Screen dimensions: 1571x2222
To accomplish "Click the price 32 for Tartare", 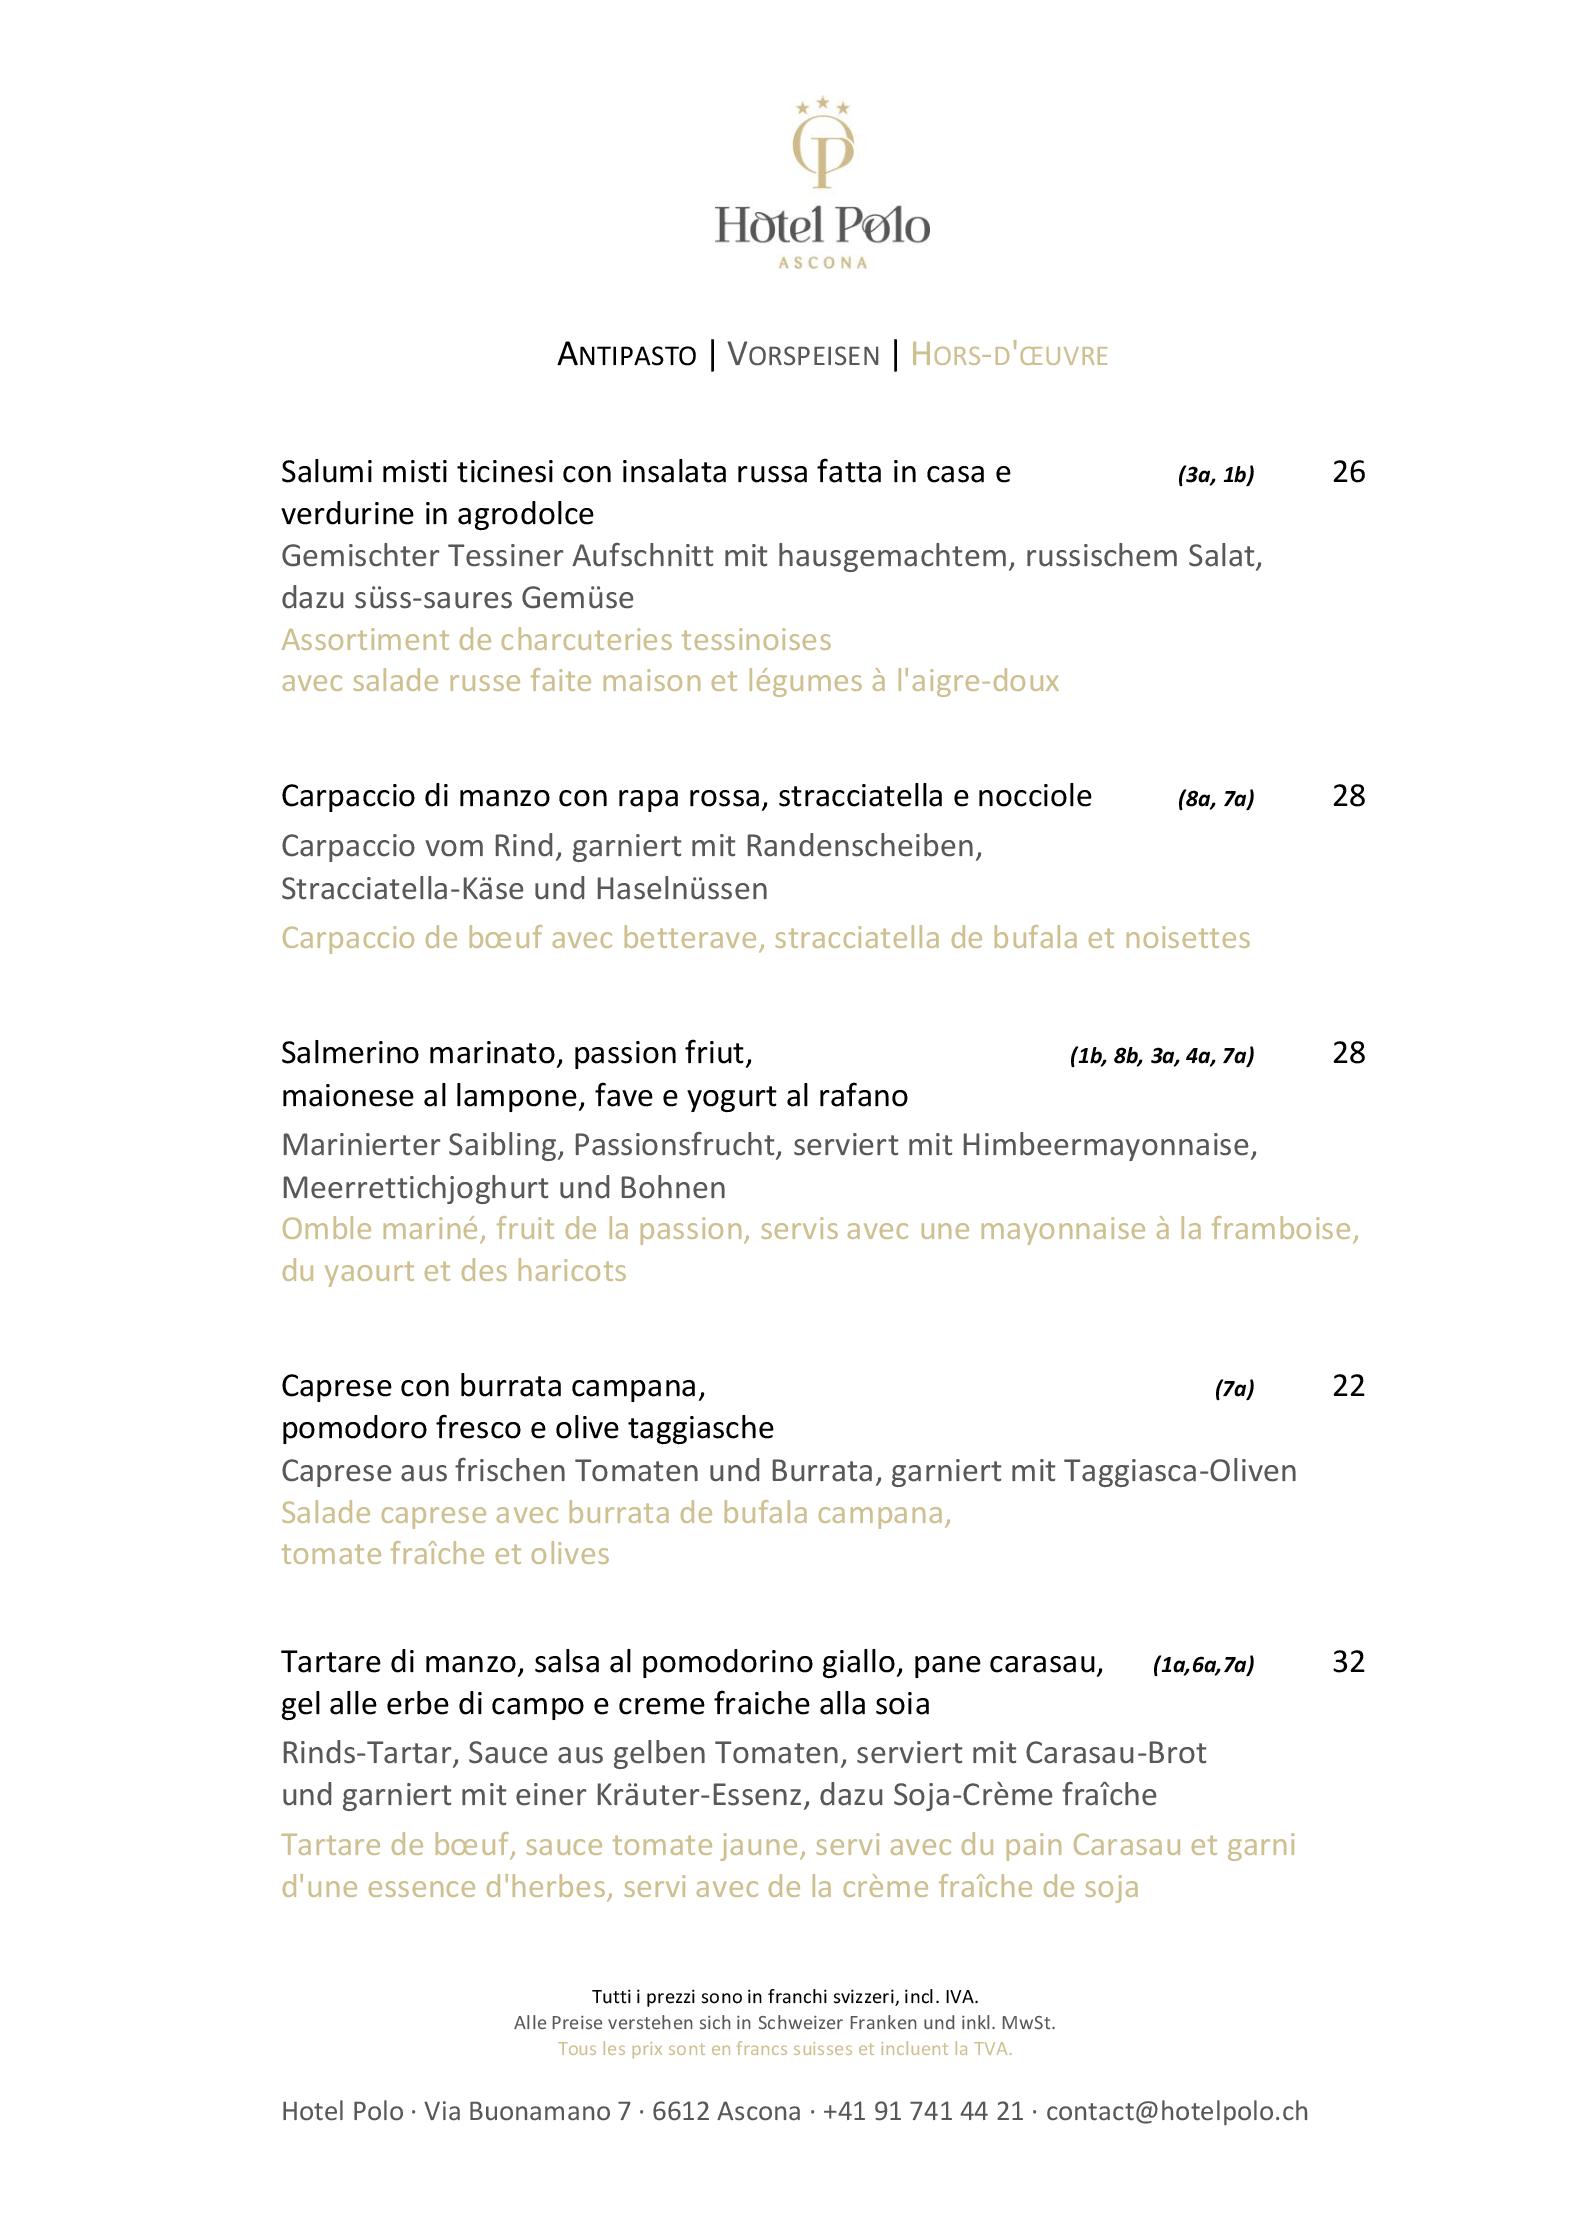I will pos(1348,1662).
